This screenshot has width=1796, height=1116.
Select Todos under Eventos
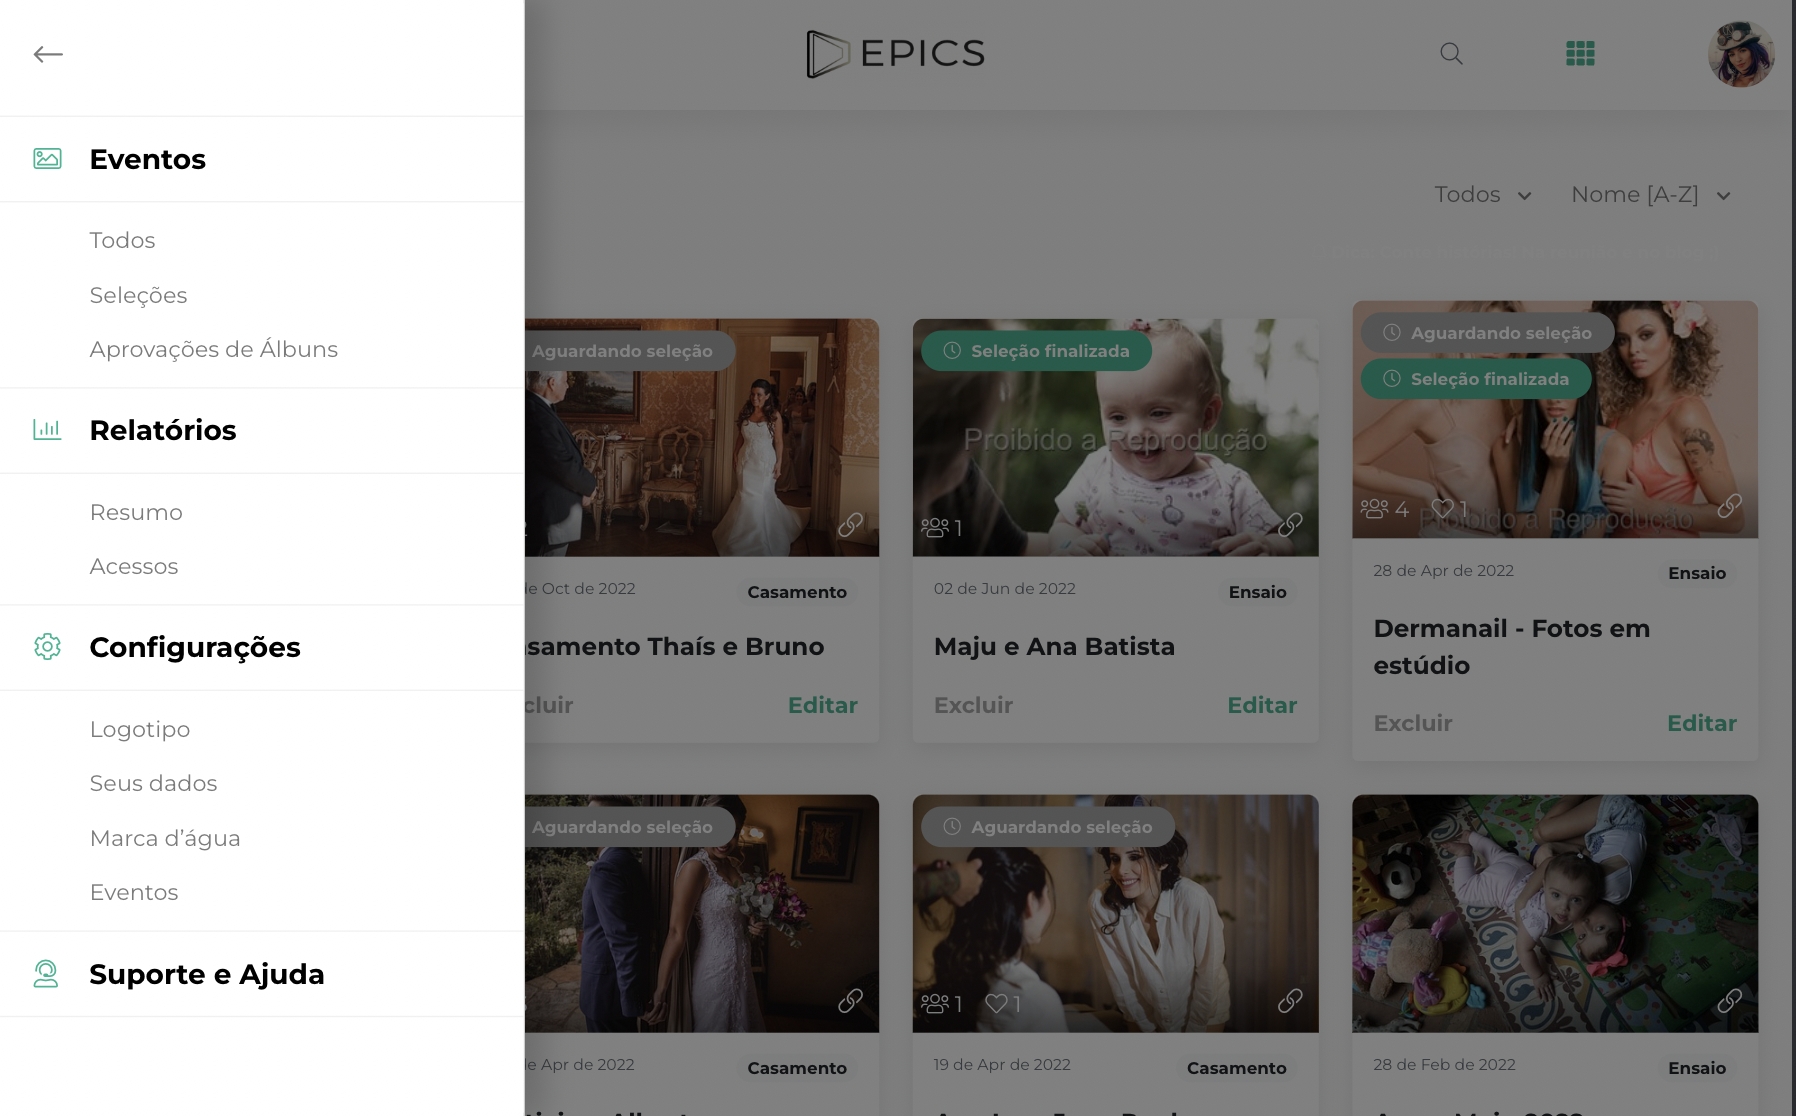coord(122,240)
